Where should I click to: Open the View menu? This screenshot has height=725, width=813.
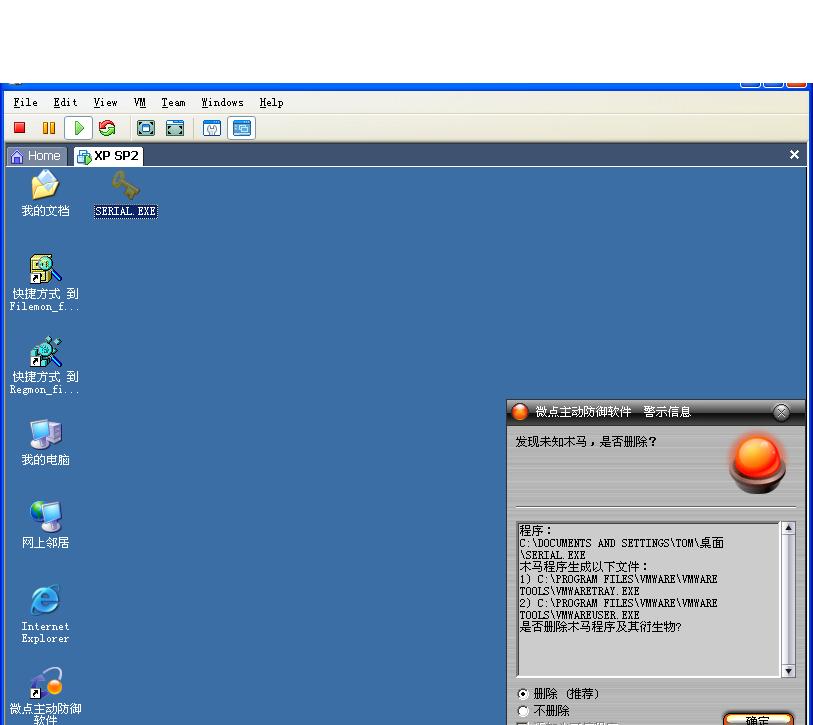[x=105, y=103]
